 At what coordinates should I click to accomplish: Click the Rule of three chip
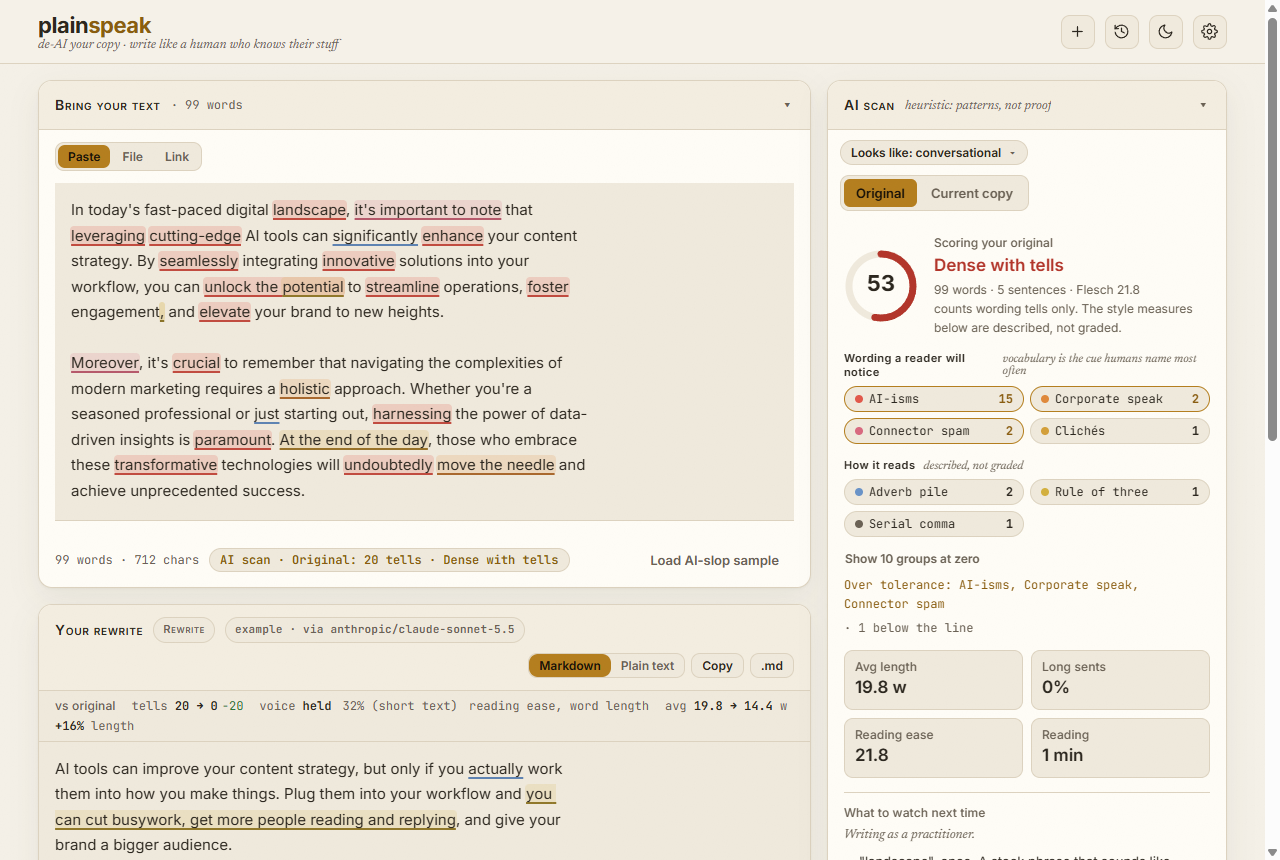pyautogui.click(x=1120, y=492)
